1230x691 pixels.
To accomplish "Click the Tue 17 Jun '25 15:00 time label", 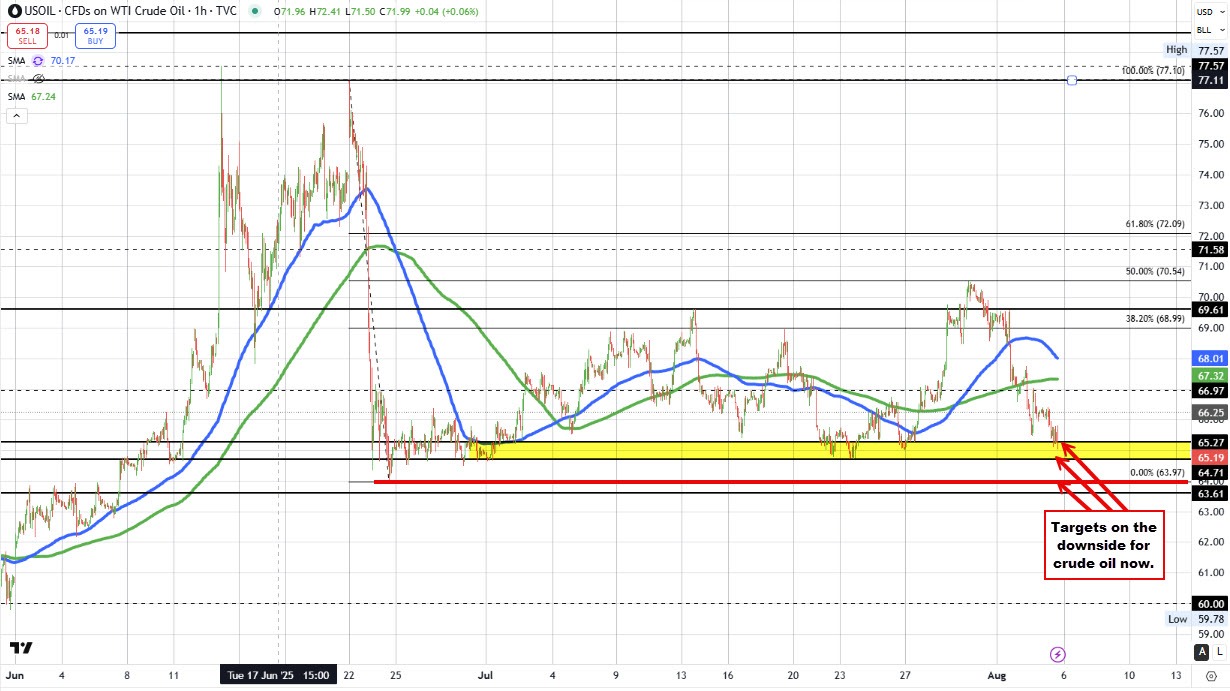I will point(276,676).
